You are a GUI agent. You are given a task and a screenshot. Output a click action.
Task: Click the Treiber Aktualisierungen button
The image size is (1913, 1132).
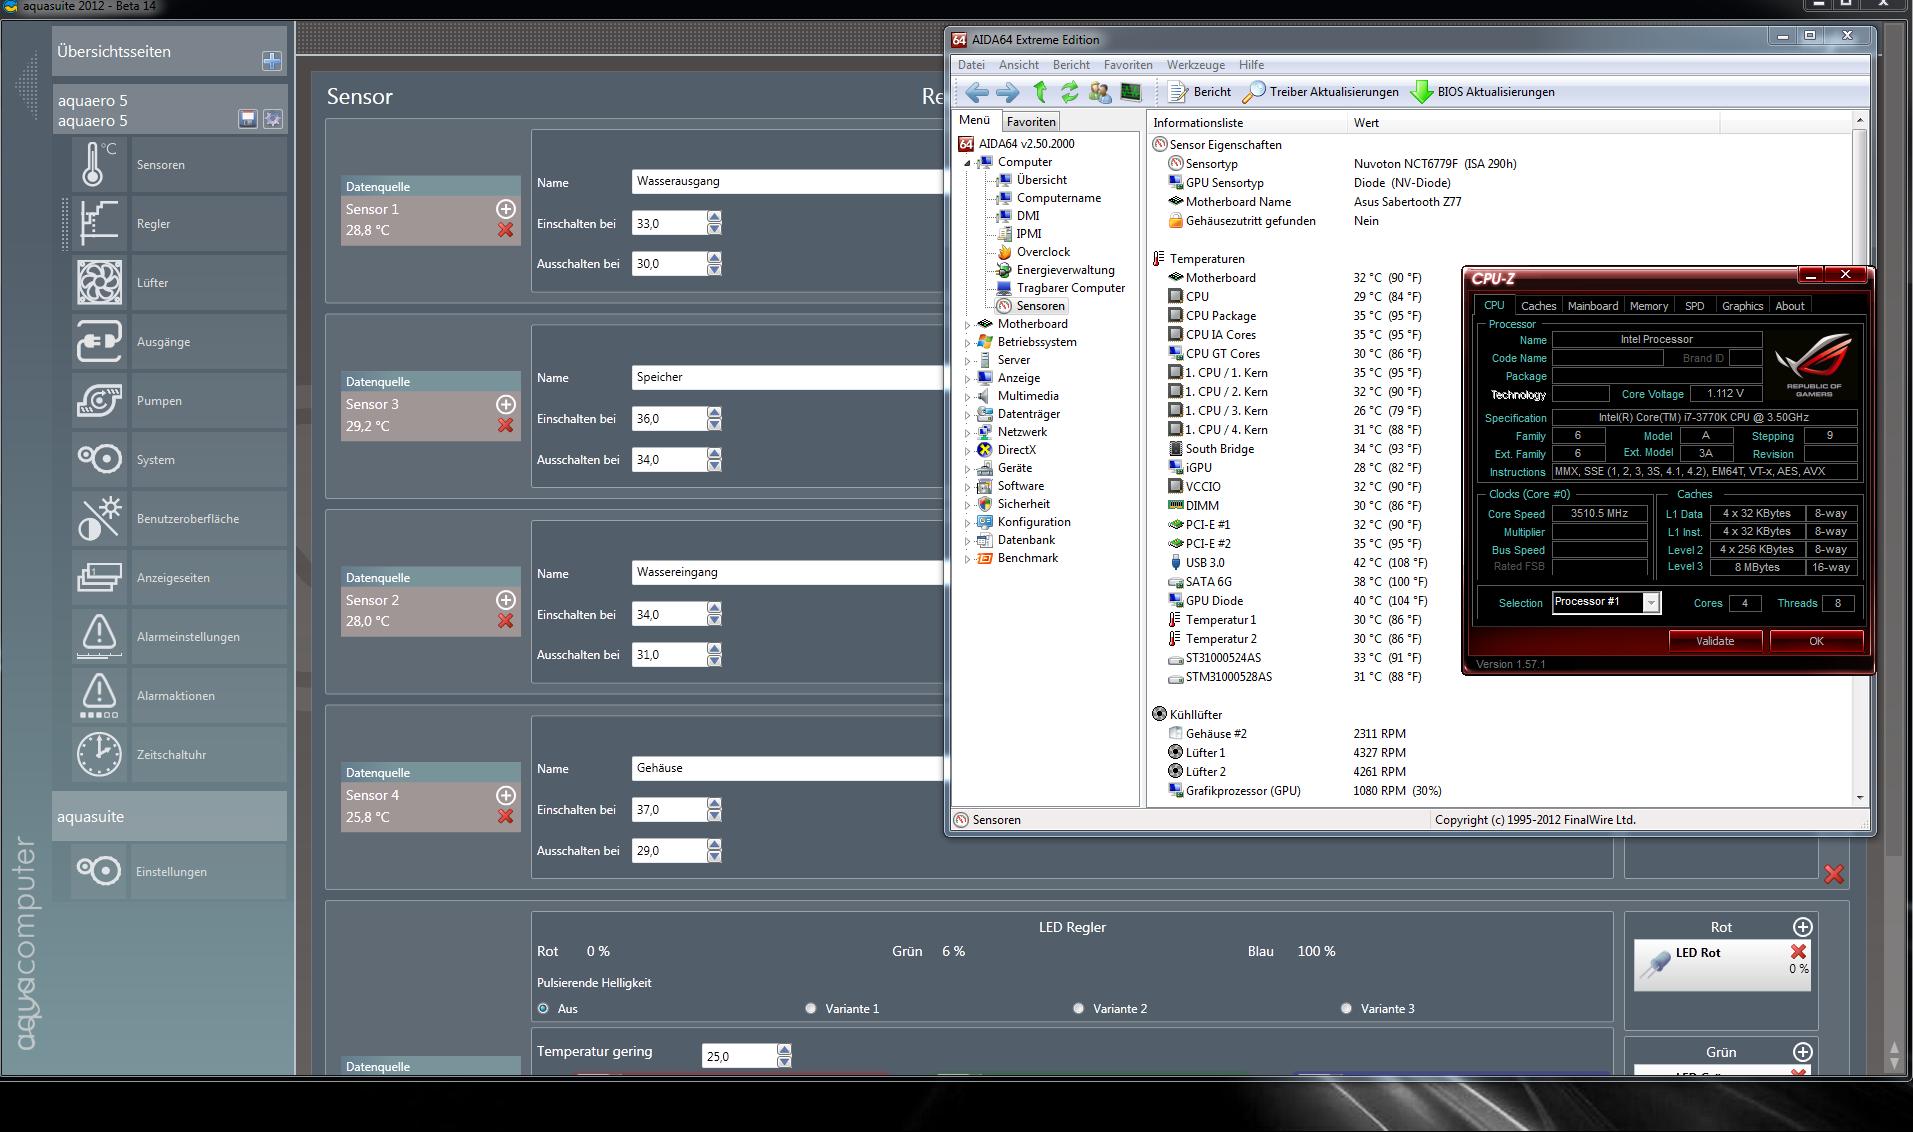pos(1320,92)
